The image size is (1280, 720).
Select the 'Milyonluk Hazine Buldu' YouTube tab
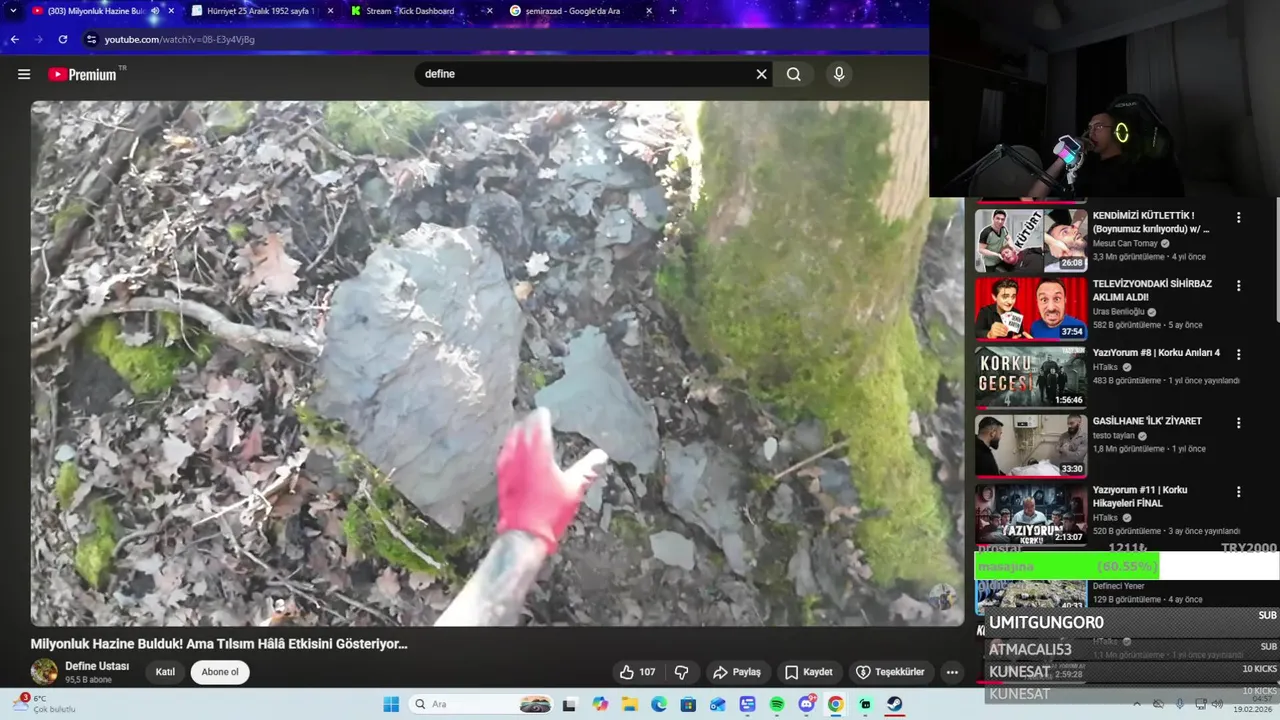[x=89, y=11]
